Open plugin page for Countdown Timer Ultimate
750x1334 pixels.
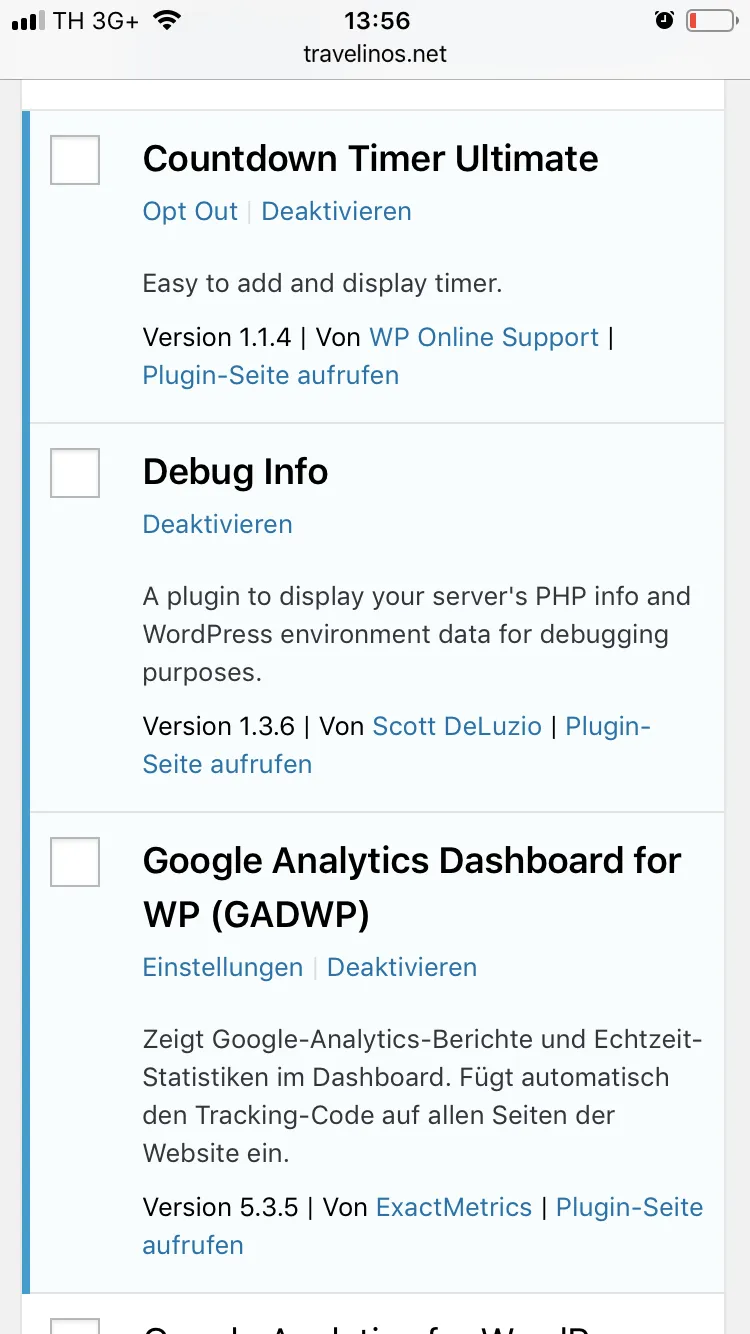coord(271,375)
